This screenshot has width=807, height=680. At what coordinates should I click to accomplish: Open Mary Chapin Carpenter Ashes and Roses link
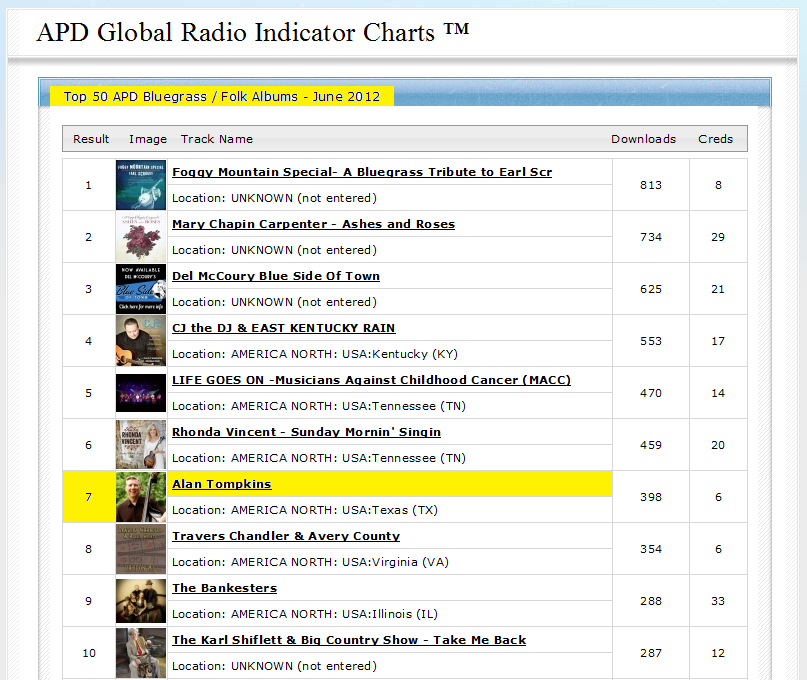[313, 224]
